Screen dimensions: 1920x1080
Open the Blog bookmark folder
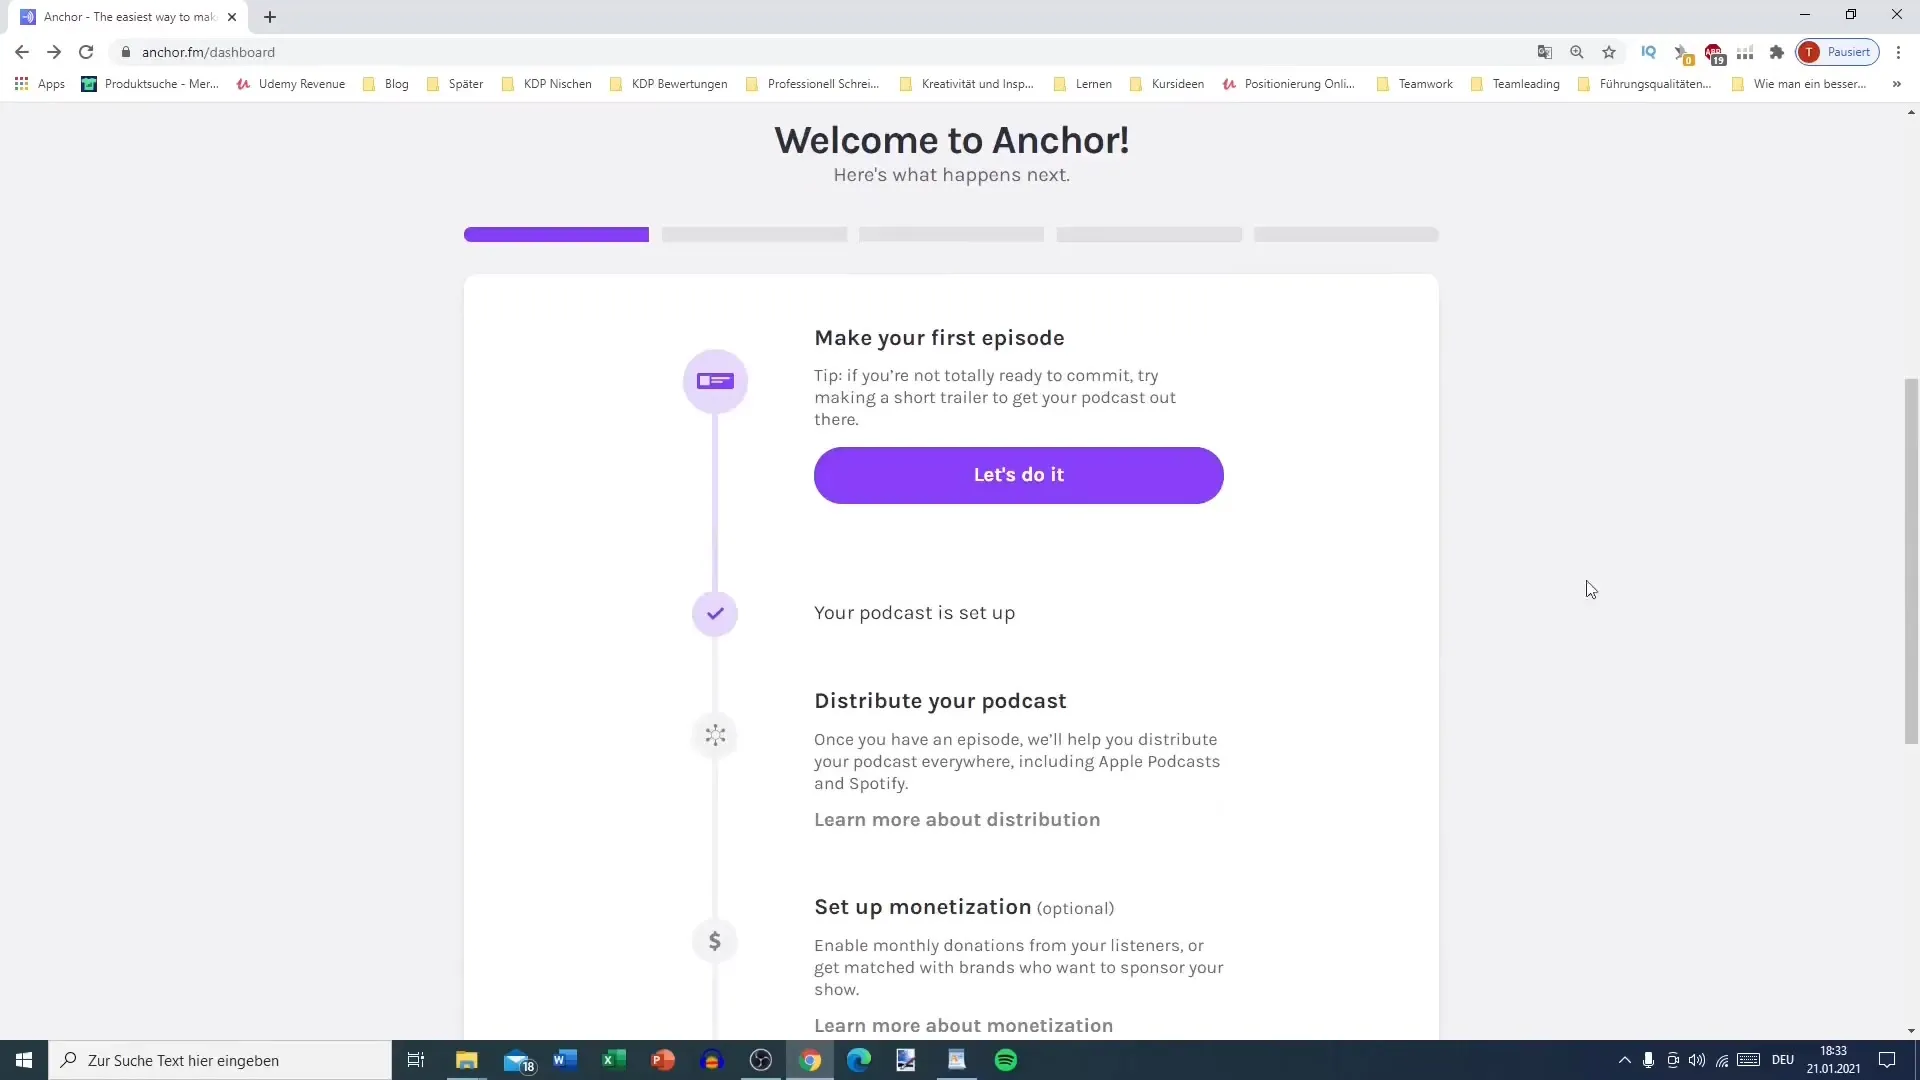point(386,84)
